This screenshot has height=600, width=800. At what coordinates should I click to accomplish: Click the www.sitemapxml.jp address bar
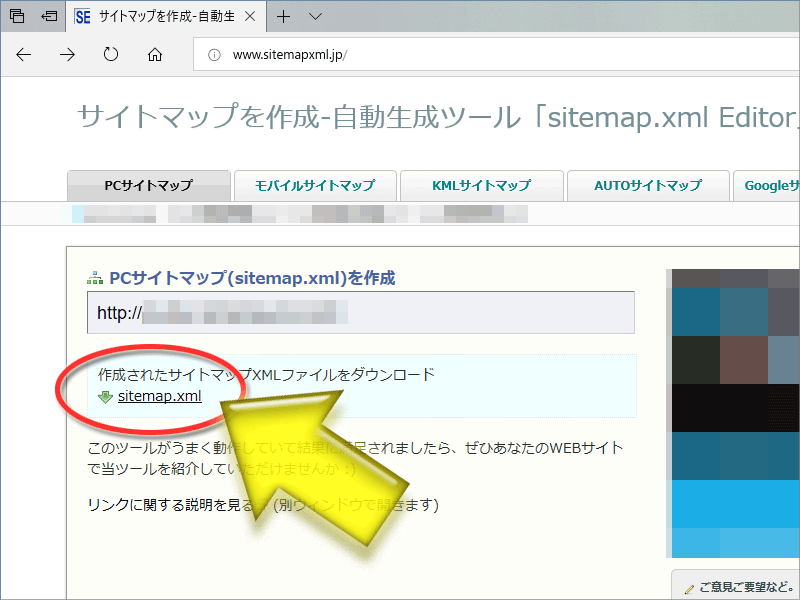[x=500, y=55]
